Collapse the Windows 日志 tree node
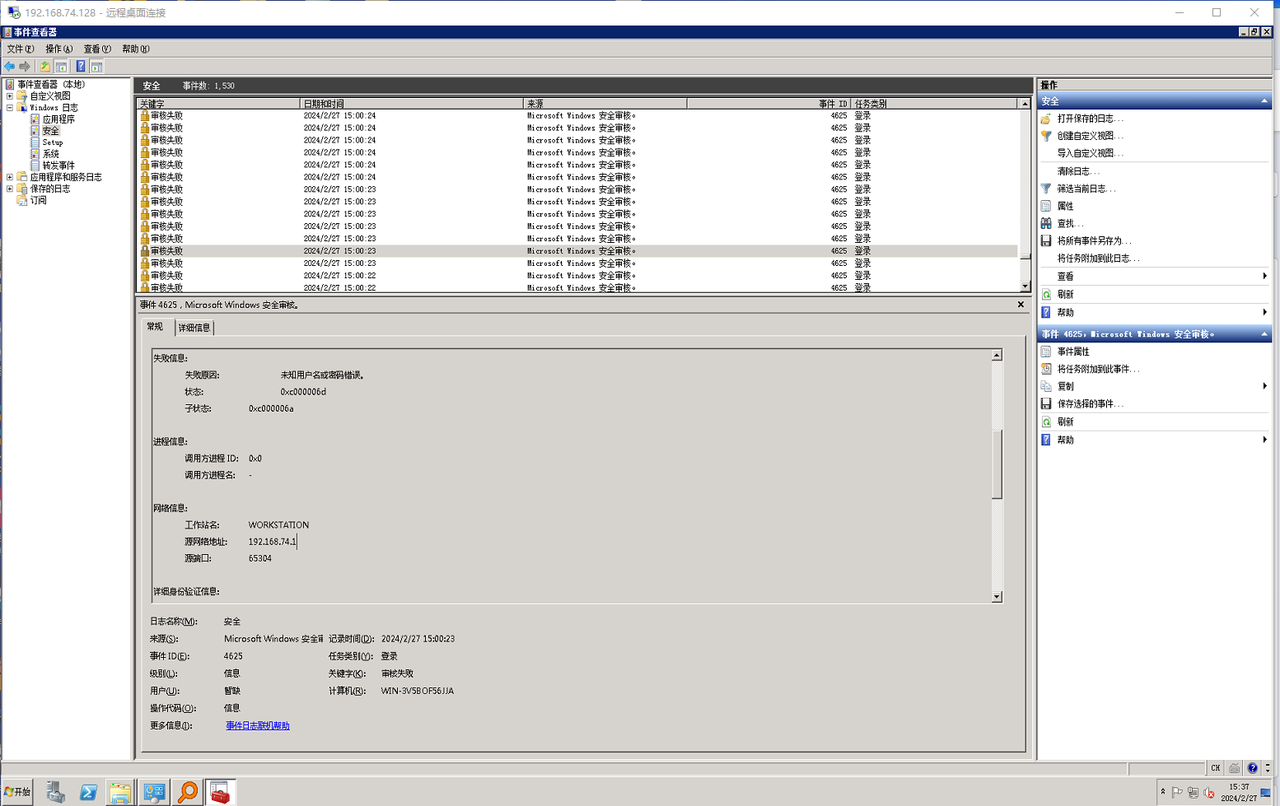1280x806 pixels. tap(10, 108)
